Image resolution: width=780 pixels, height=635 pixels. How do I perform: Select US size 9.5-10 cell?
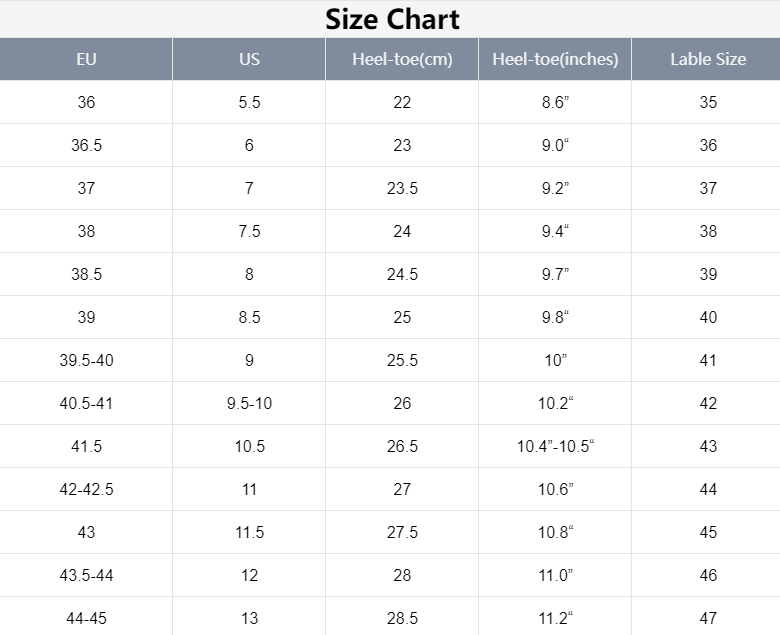249,403
